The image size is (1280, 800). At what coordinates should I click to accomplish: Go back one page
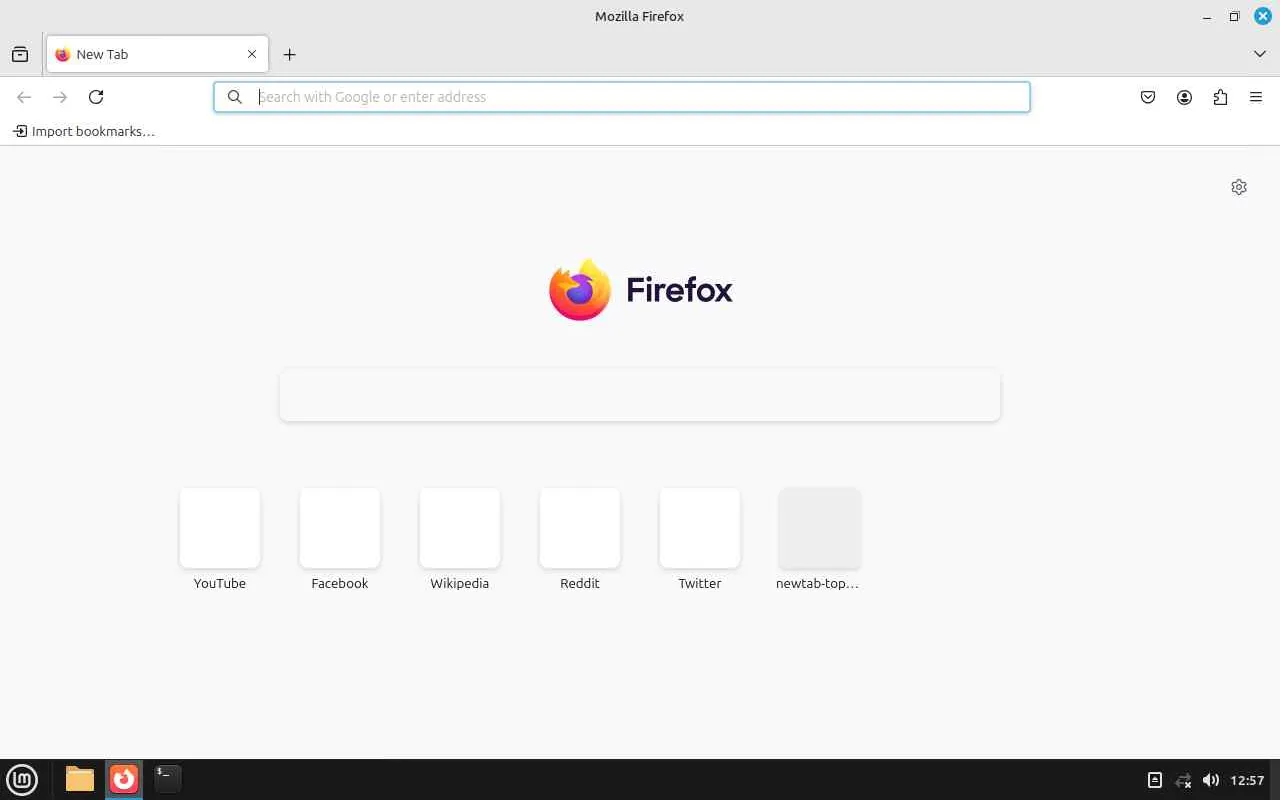[24, 97]
